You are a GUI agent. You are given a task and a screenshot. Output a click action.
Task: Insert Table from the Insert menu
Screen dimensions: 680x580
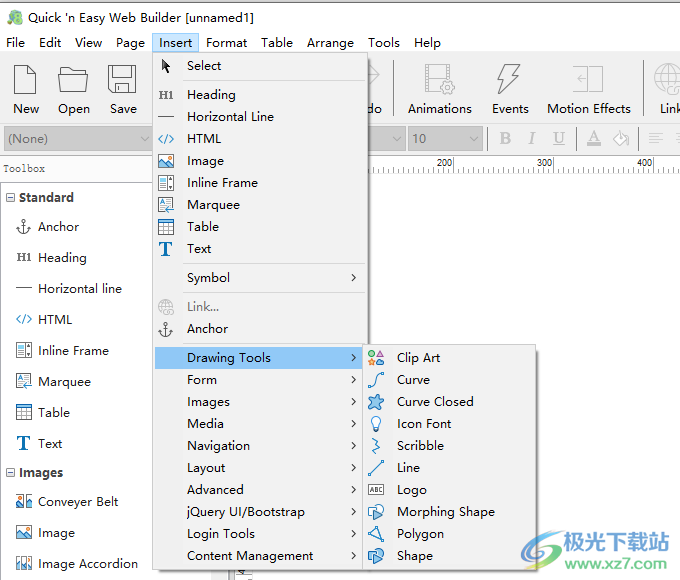(260, 227)
